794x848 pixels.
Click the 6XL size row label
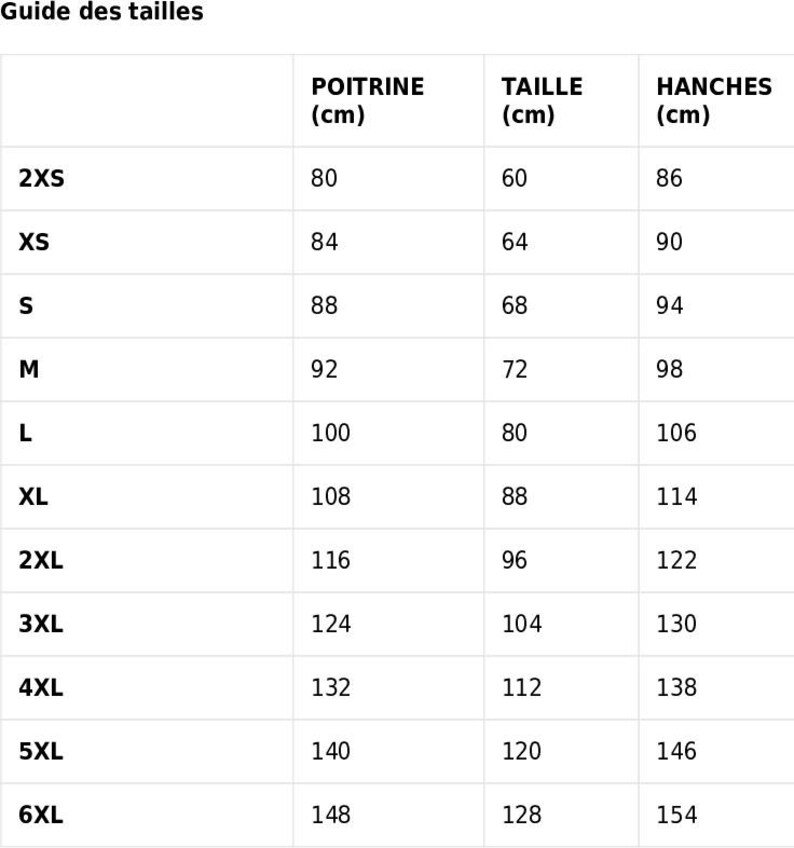pos(41,816)
